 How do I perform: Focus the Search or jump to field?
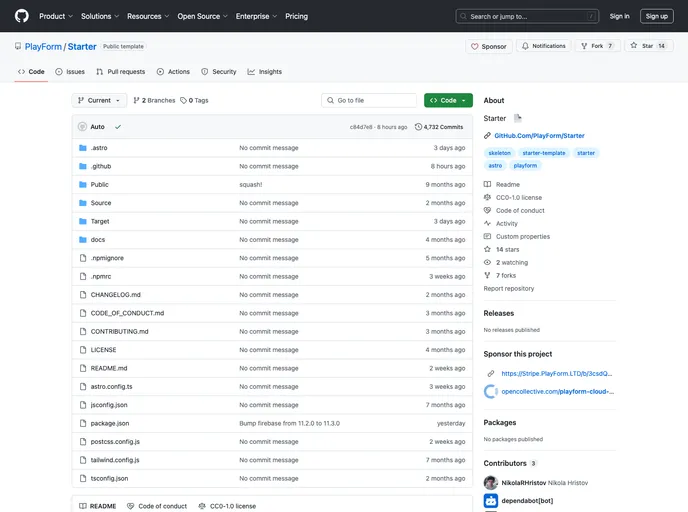pyautogui.click(x=527, y=16)
